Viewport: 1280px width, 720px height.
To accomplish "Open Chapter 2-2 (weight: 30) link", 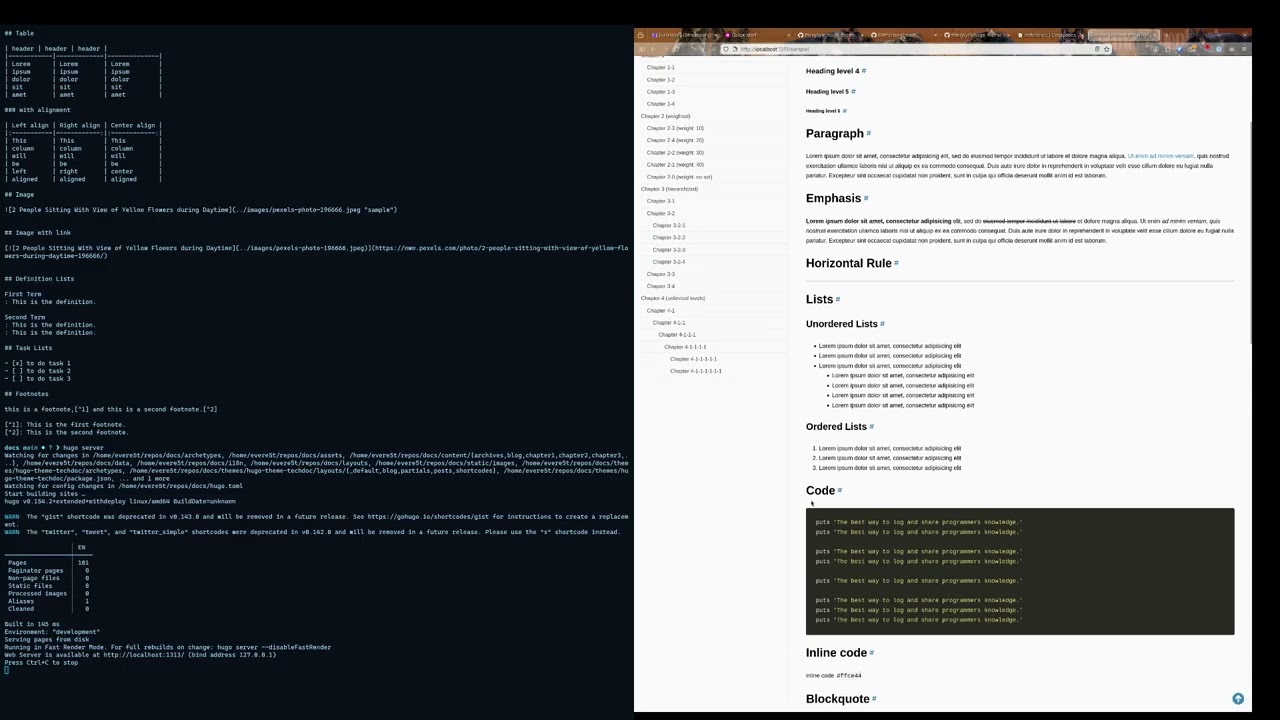I will pyautogui.click(x=675, y=153).
